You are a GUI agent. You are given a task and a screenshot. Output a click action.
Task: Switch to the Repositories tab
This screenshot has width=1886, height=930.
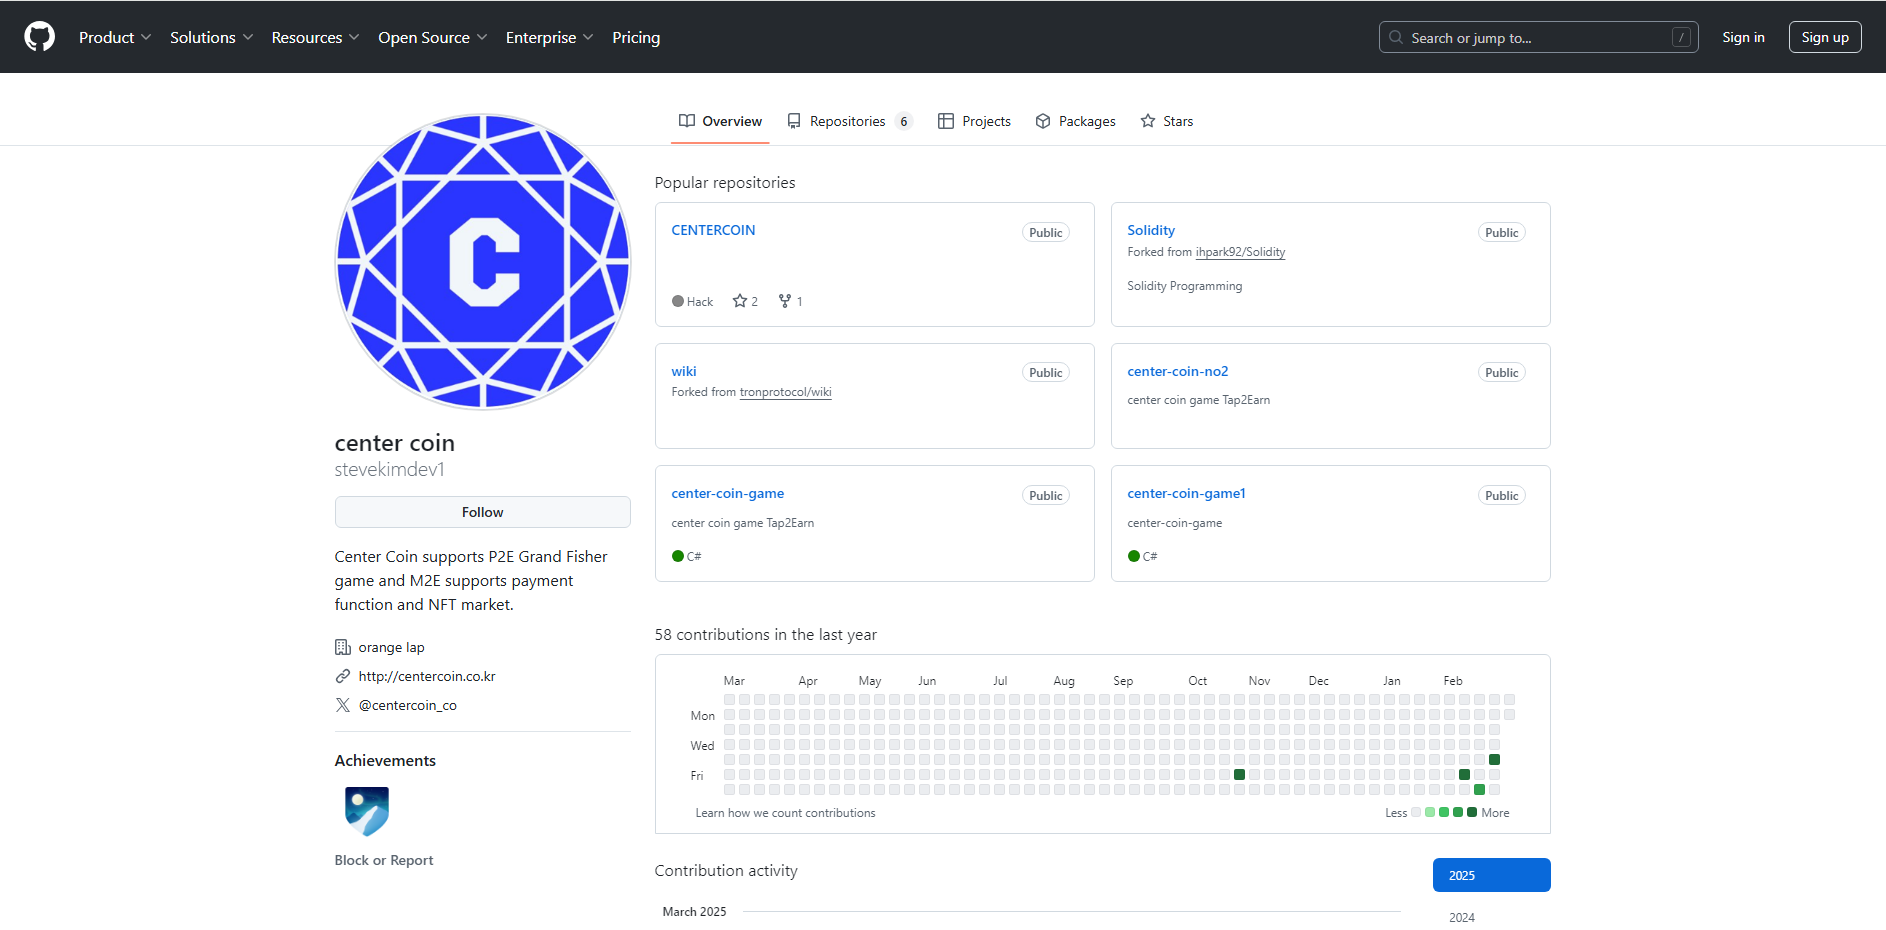[850, 121]
